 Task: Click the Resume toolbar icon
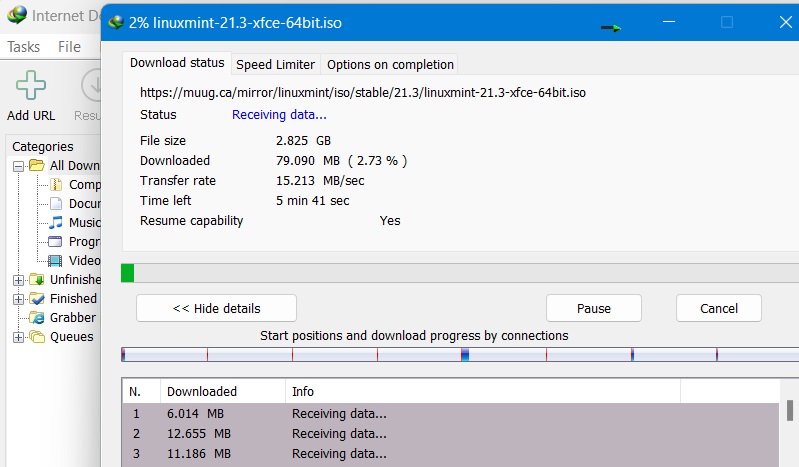92,86
